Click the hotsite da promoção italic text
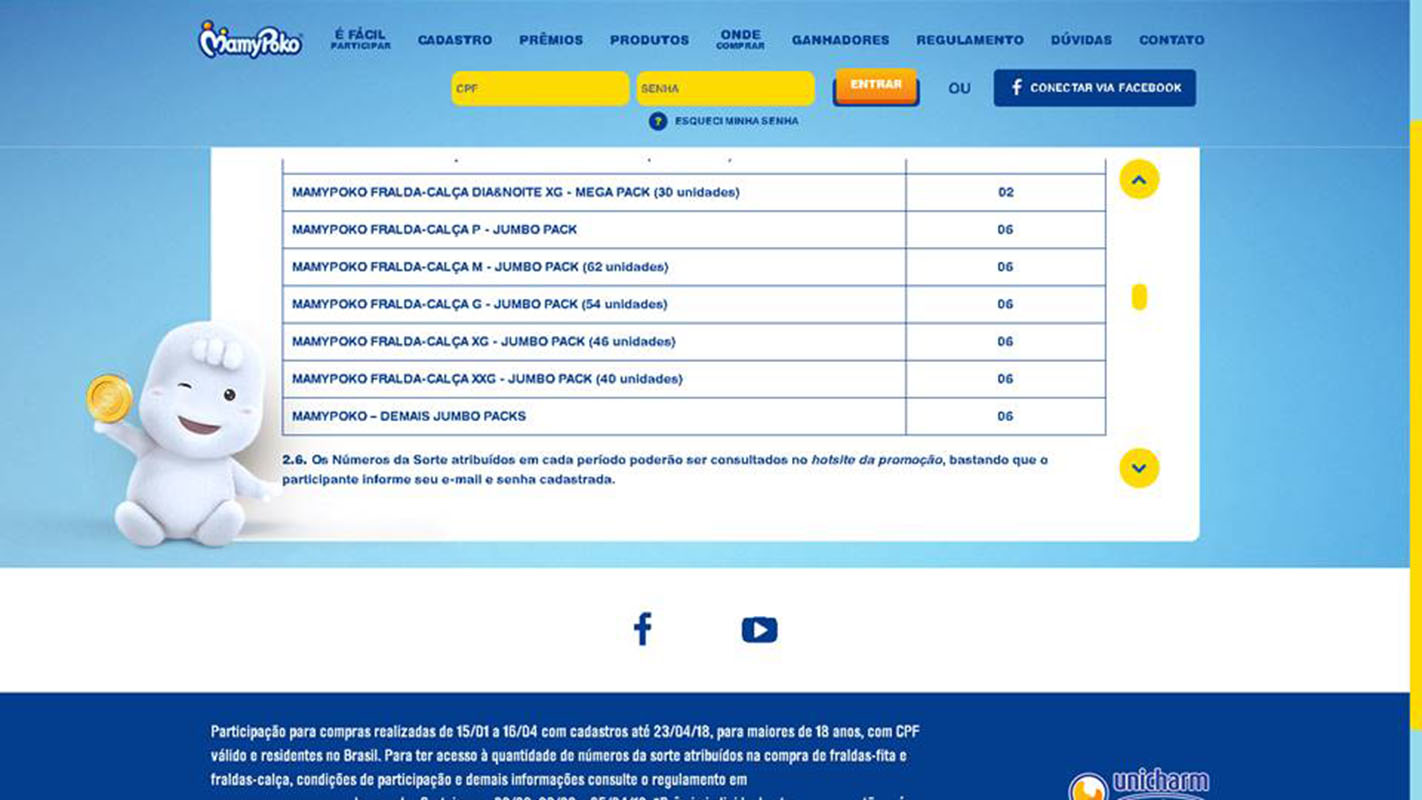The height and width of the screenshot is (800, 1422). click(x=876, y=460)
